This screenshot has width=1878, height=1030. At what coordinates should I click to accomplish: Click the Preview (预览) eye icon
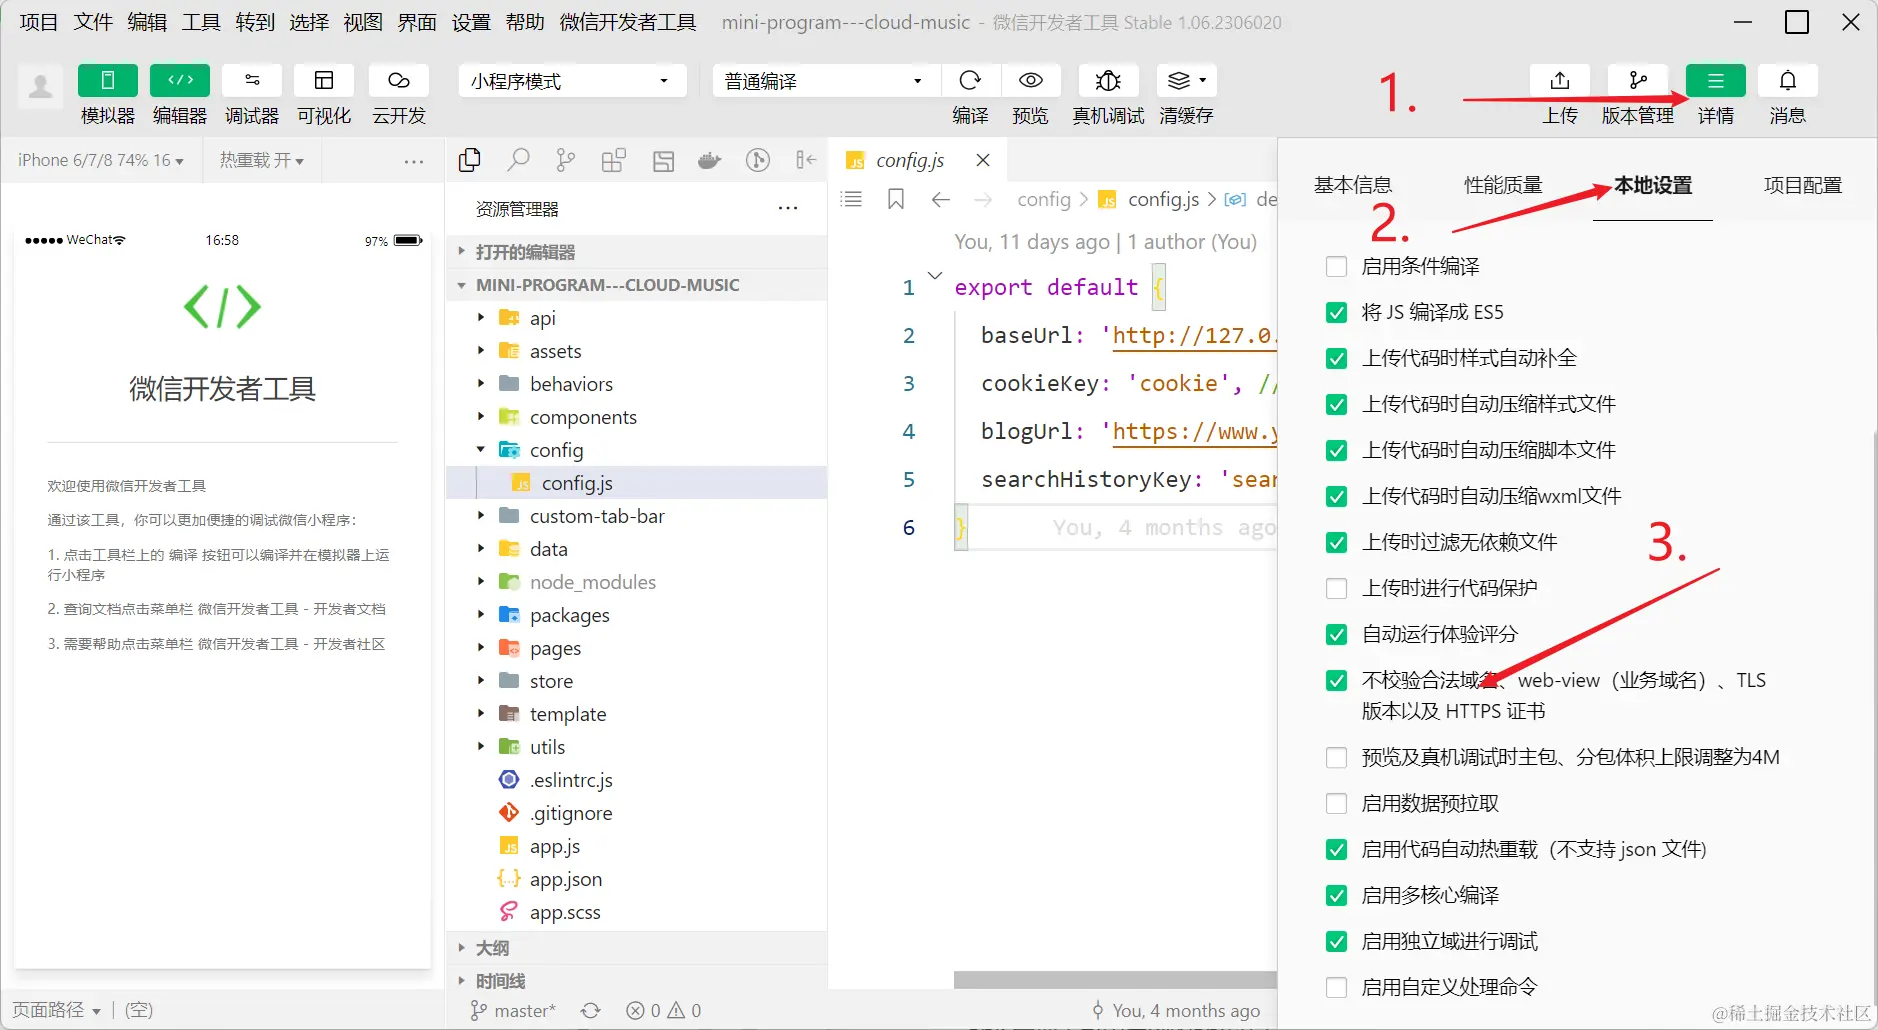(x=1031, y=81)
